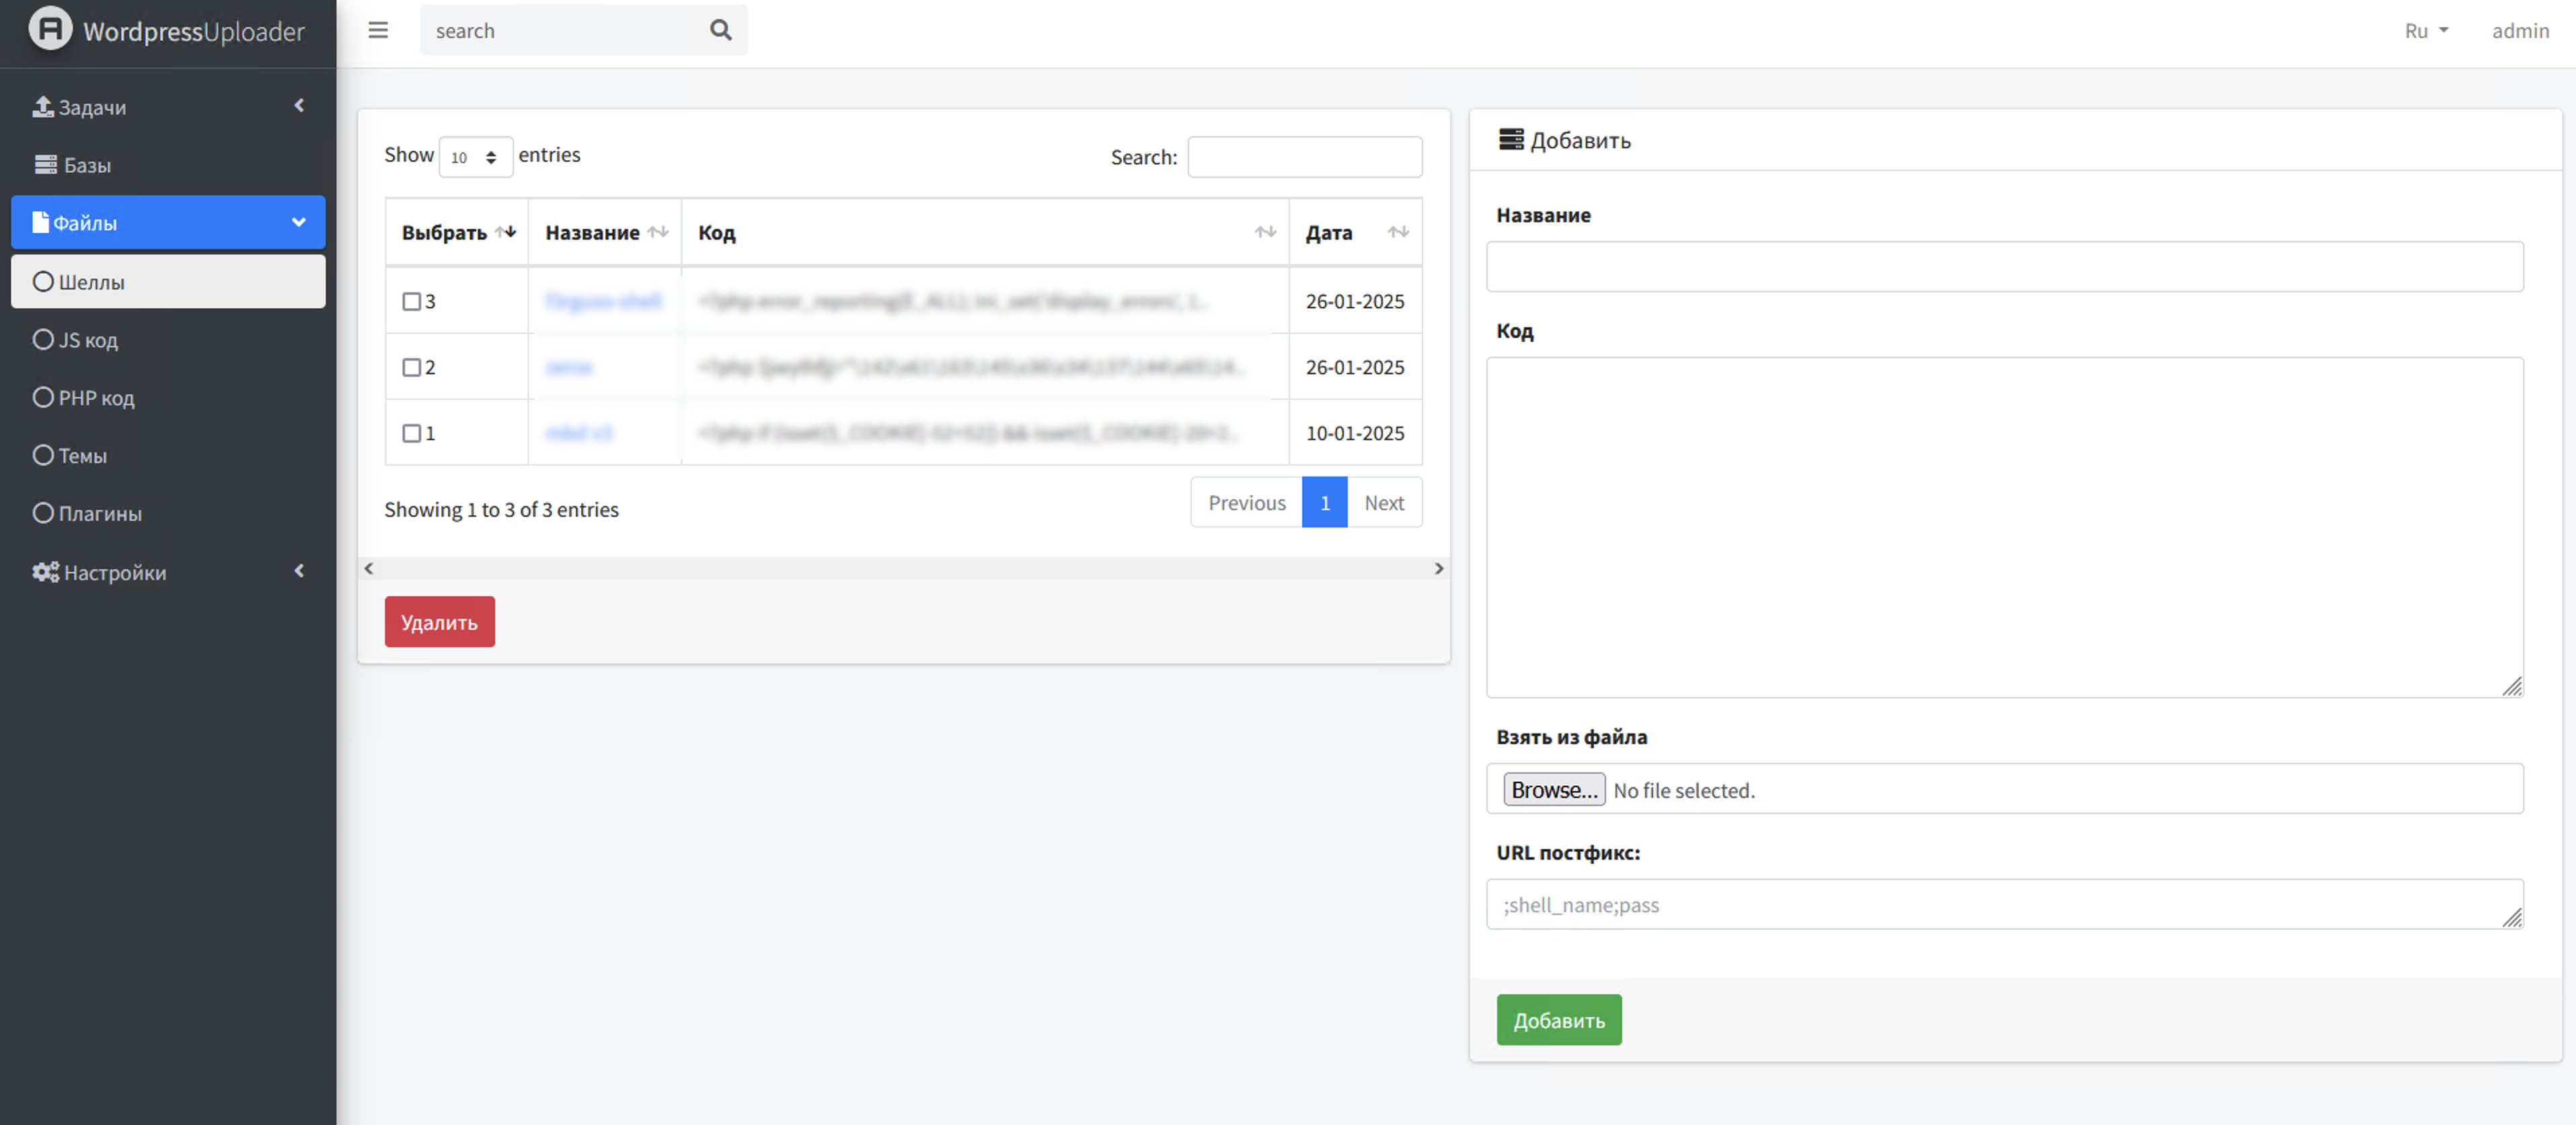
Task: Sort by Название column arrows
Action: [x=658, y=232]
